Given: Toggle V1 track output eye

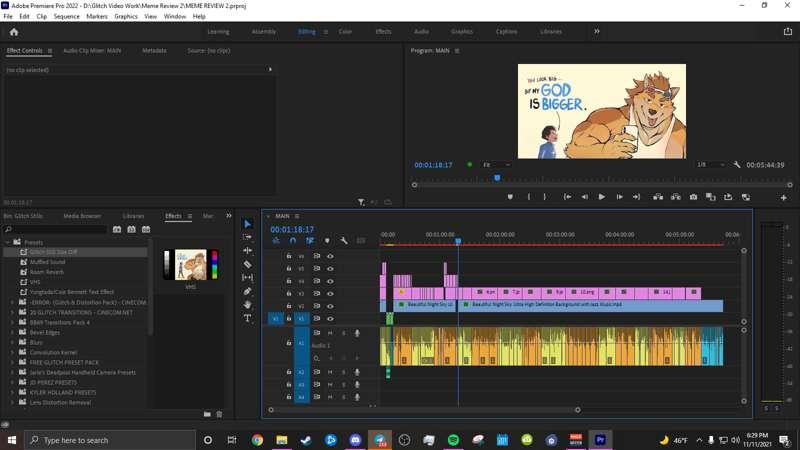Looking at the screenshot, I should tap(330, 318).
